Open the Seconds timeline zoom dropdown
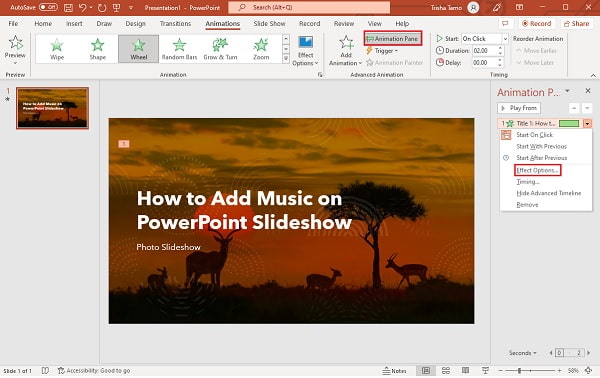This screenshot has height=378, width=600. click(x=522, y=353)
